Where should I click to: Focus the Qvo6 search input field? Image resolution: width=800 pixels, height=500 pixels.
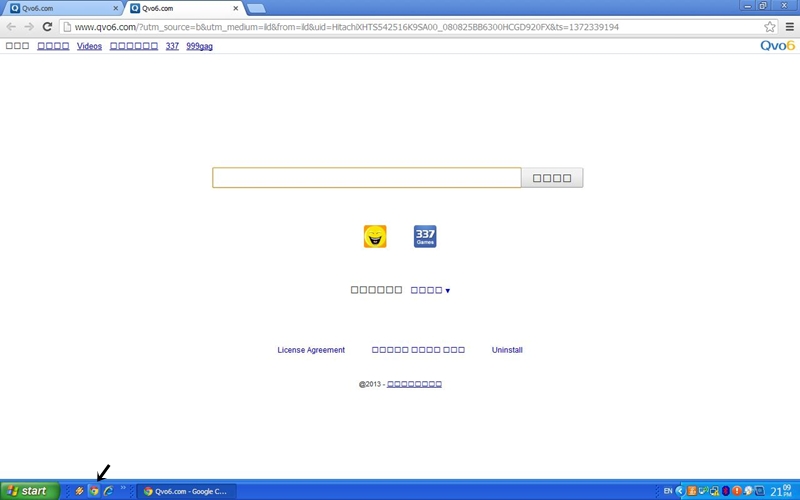(367, 178)
